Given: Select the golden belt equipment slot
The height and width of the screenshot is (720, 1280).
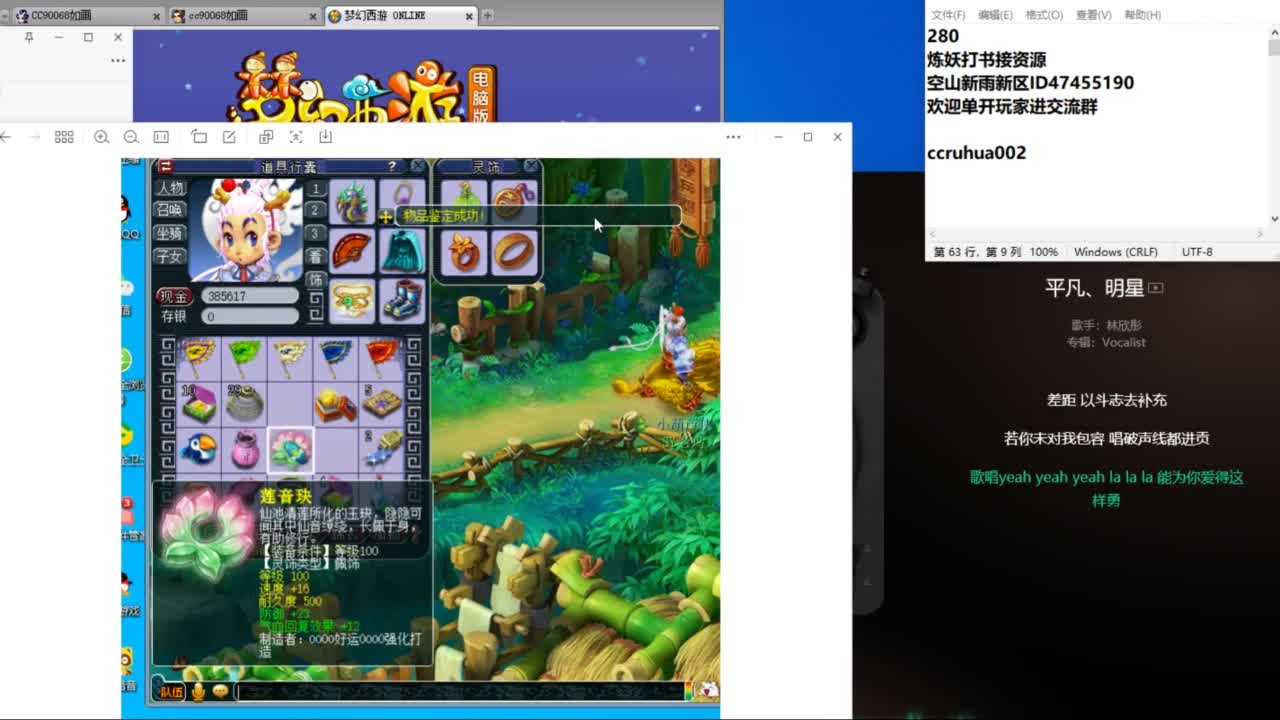Looking at the screenshot, I should tap(352, 299).
